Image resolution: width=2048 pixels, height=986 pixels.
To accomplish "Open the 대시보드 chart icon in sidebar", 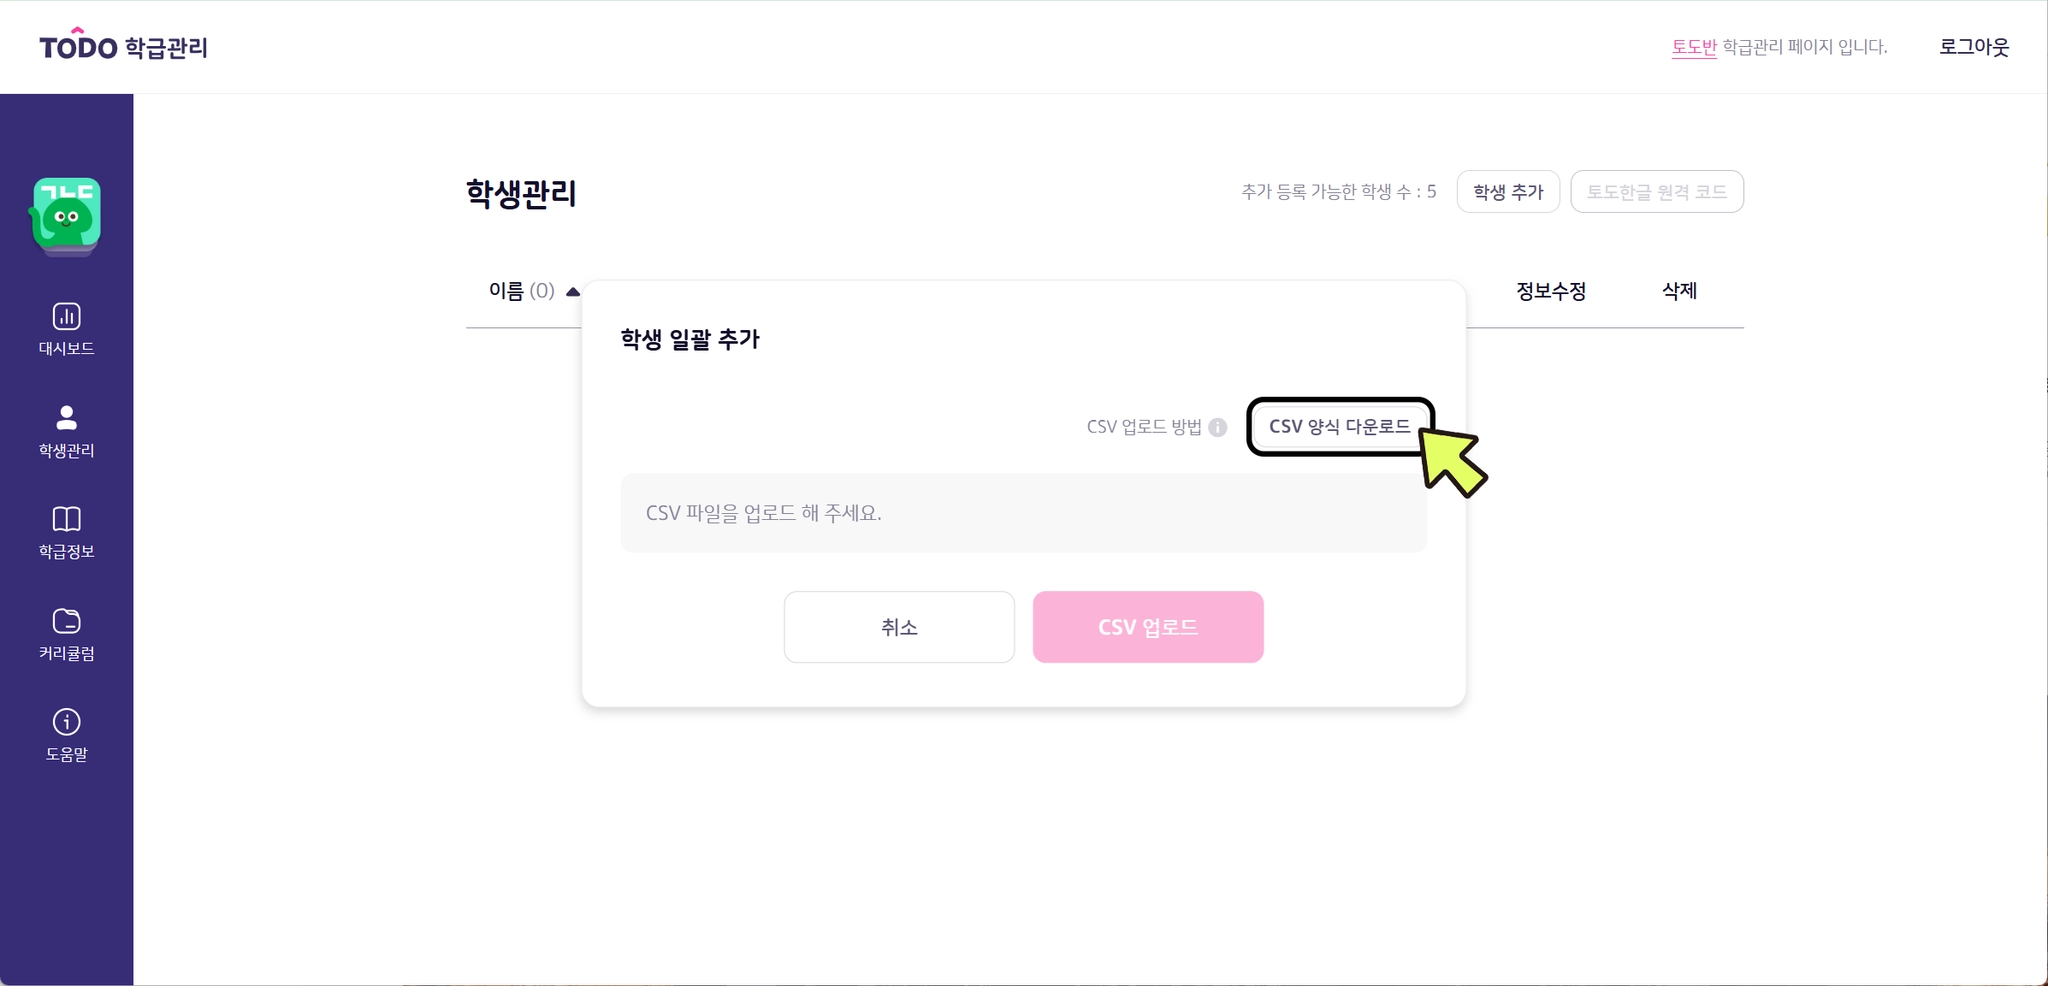I will click(x=66, y=317).
